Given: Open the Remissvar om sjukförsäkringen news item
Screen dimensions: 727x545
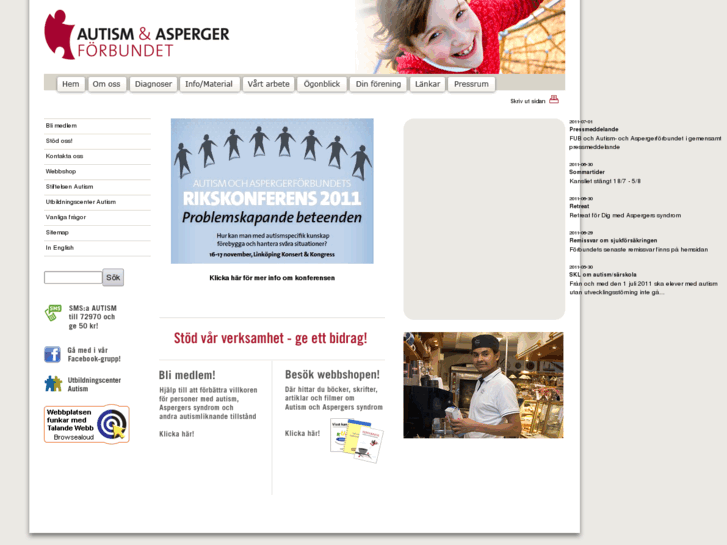Looking at the screenshot, I should pos(613,241).
